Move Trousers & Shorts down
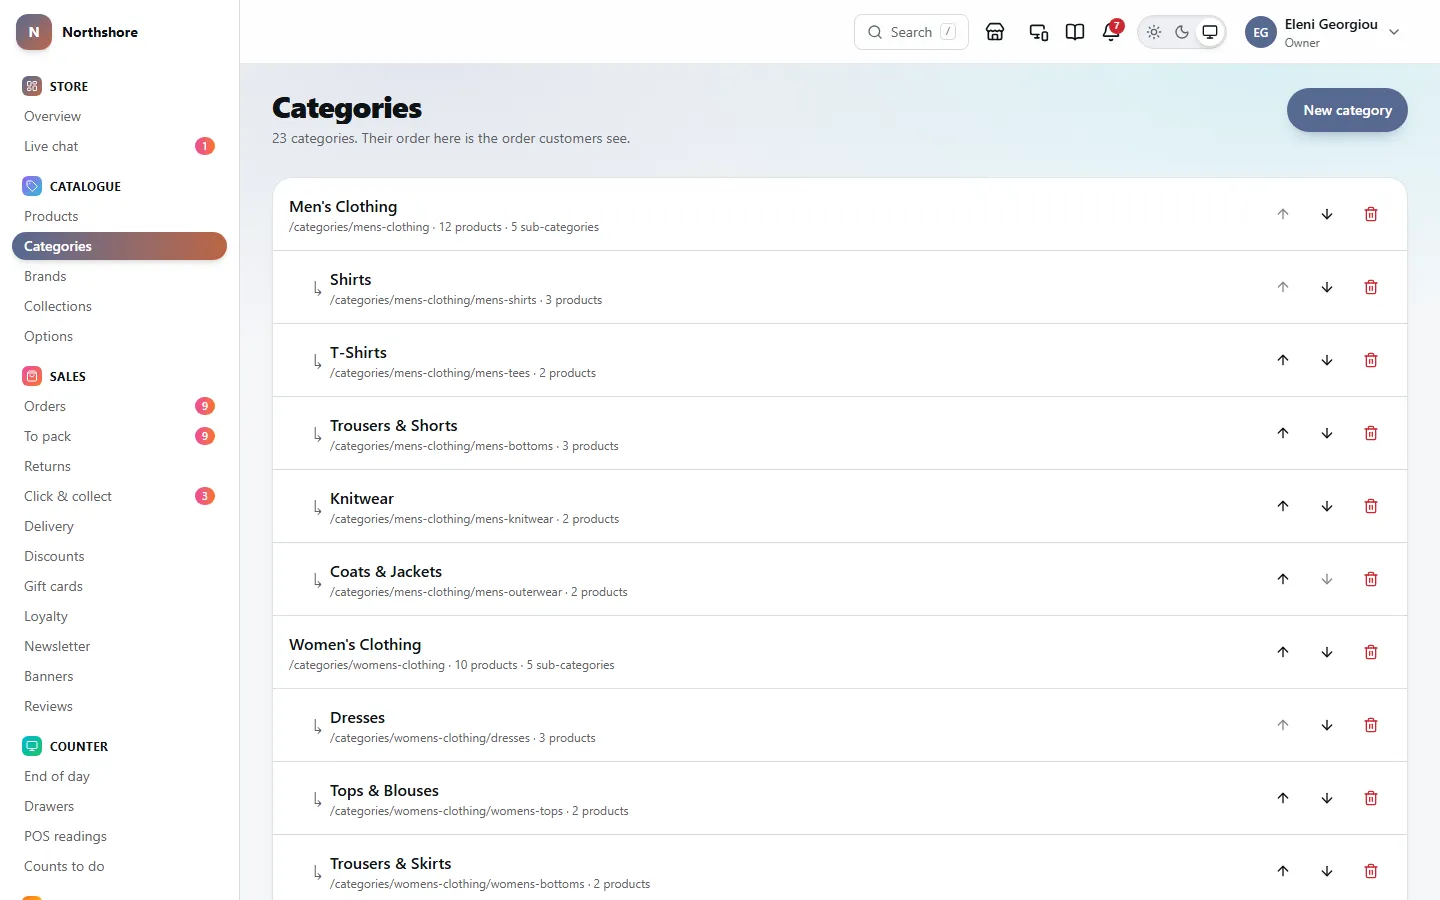The height and width of the screenshot is (900, 1440). point(1327,433)
